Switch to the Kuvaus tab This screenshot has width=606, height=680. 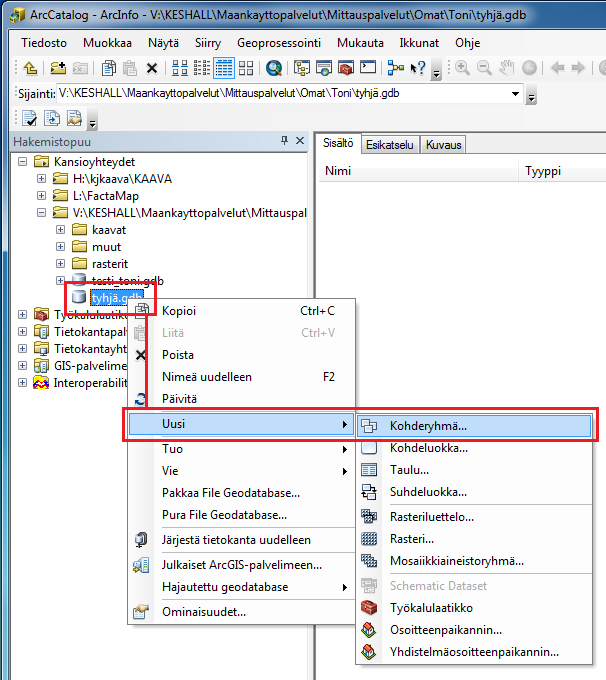tap(443, 145)
